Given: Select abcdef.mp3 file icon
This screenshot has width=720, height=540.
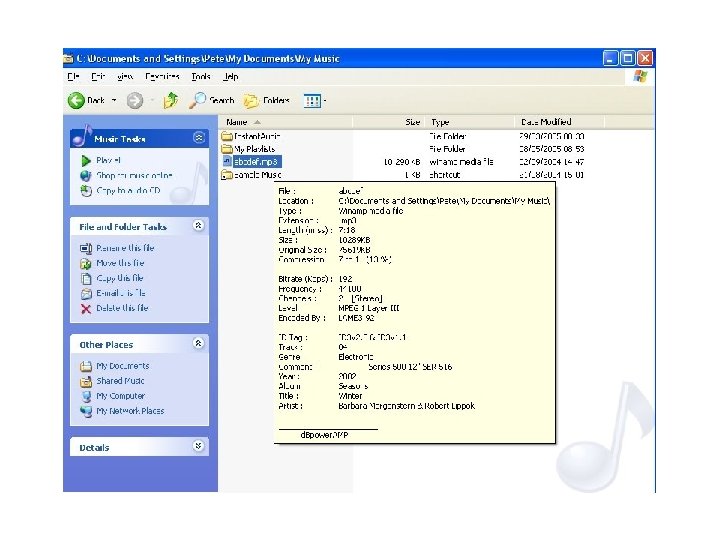Looking at the screenshot, I should pos(227,161).
